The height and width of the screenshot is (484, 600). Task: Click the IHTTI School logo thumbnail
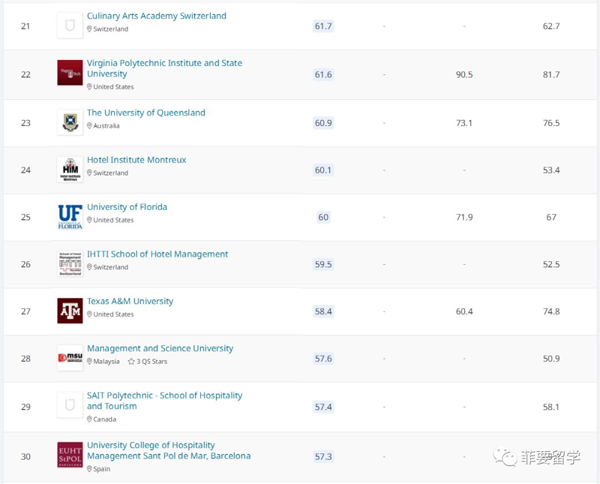(70, 264)
